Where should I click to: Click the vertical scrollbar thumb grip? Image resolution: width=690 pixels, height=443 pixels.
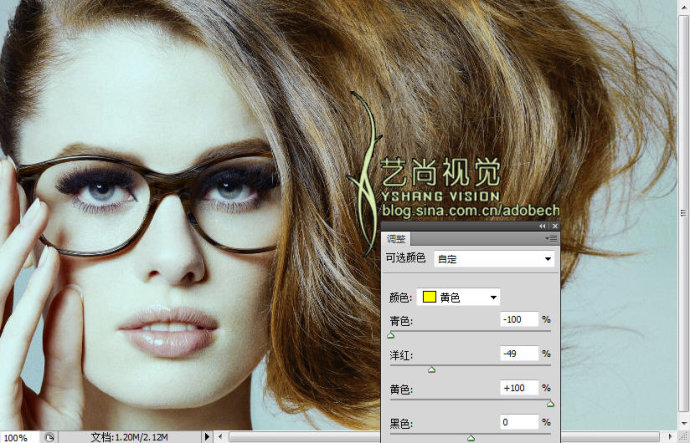pos(683,213)
